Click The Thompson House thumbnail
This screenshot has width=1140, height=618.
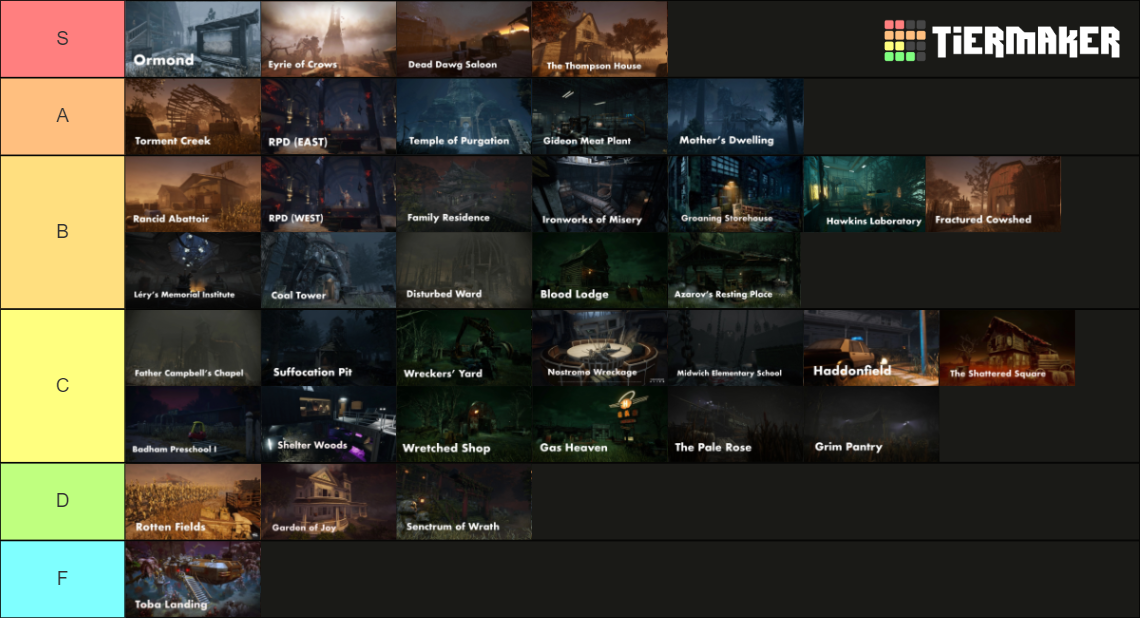(x=599, y=39)
